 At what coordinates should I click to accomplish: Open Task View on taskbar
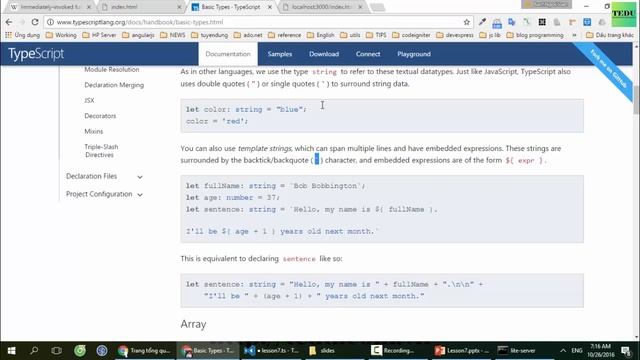(56, 351)
